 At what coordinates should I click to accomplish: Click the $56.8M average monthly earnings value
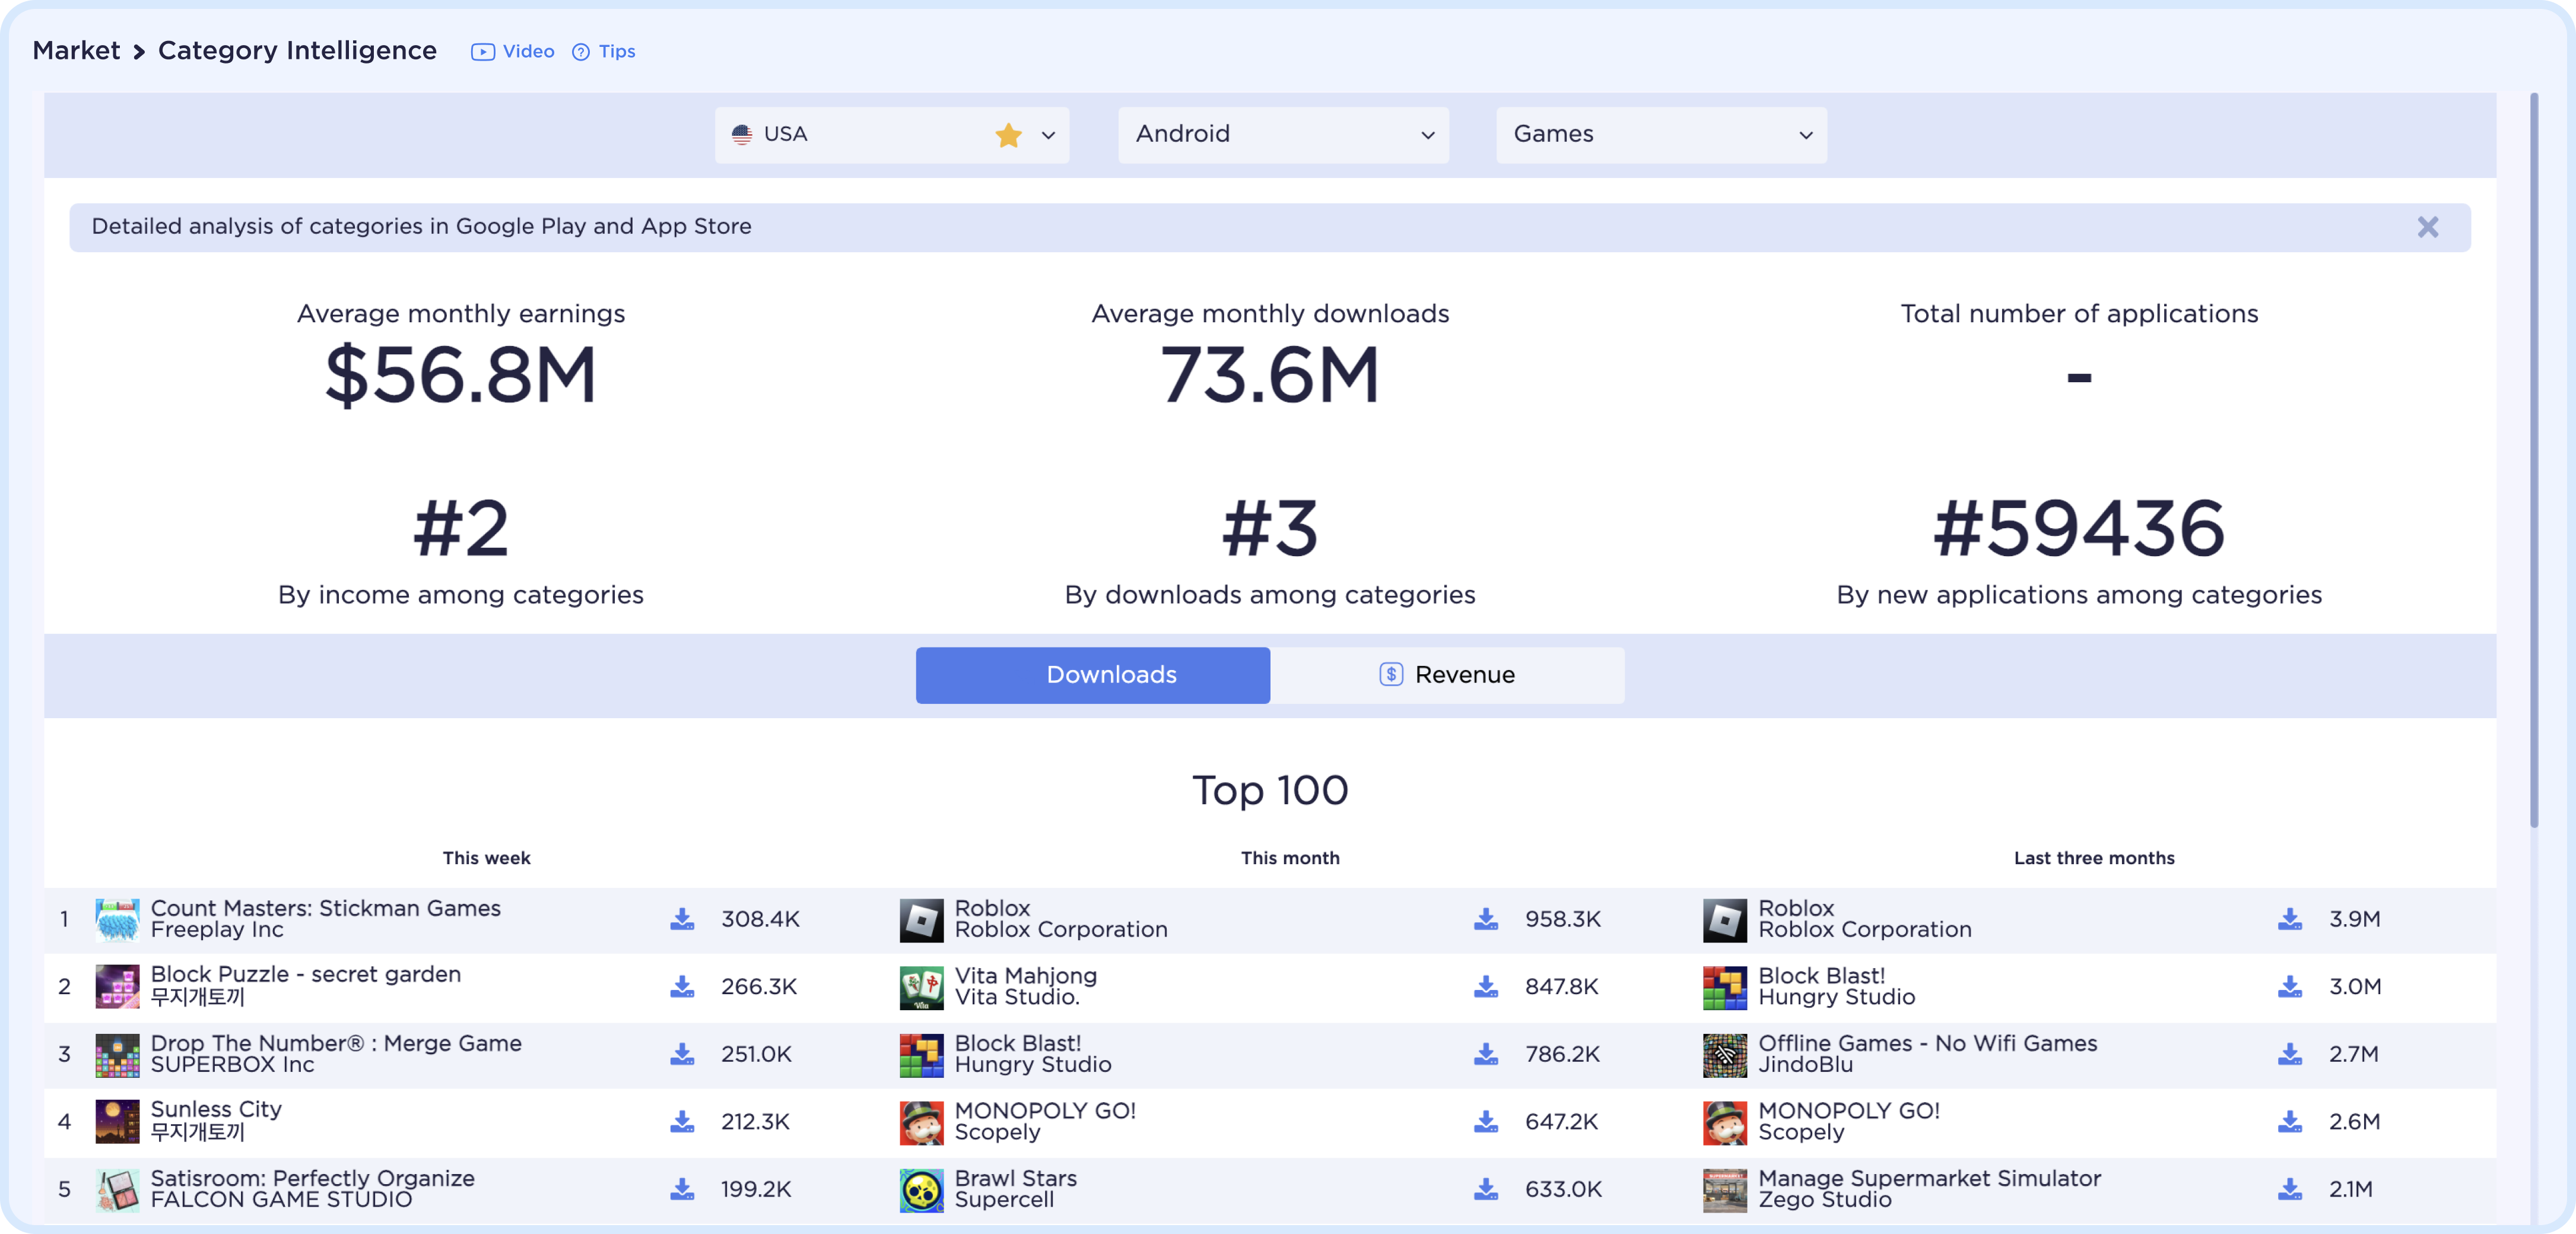tap(461, 375)
